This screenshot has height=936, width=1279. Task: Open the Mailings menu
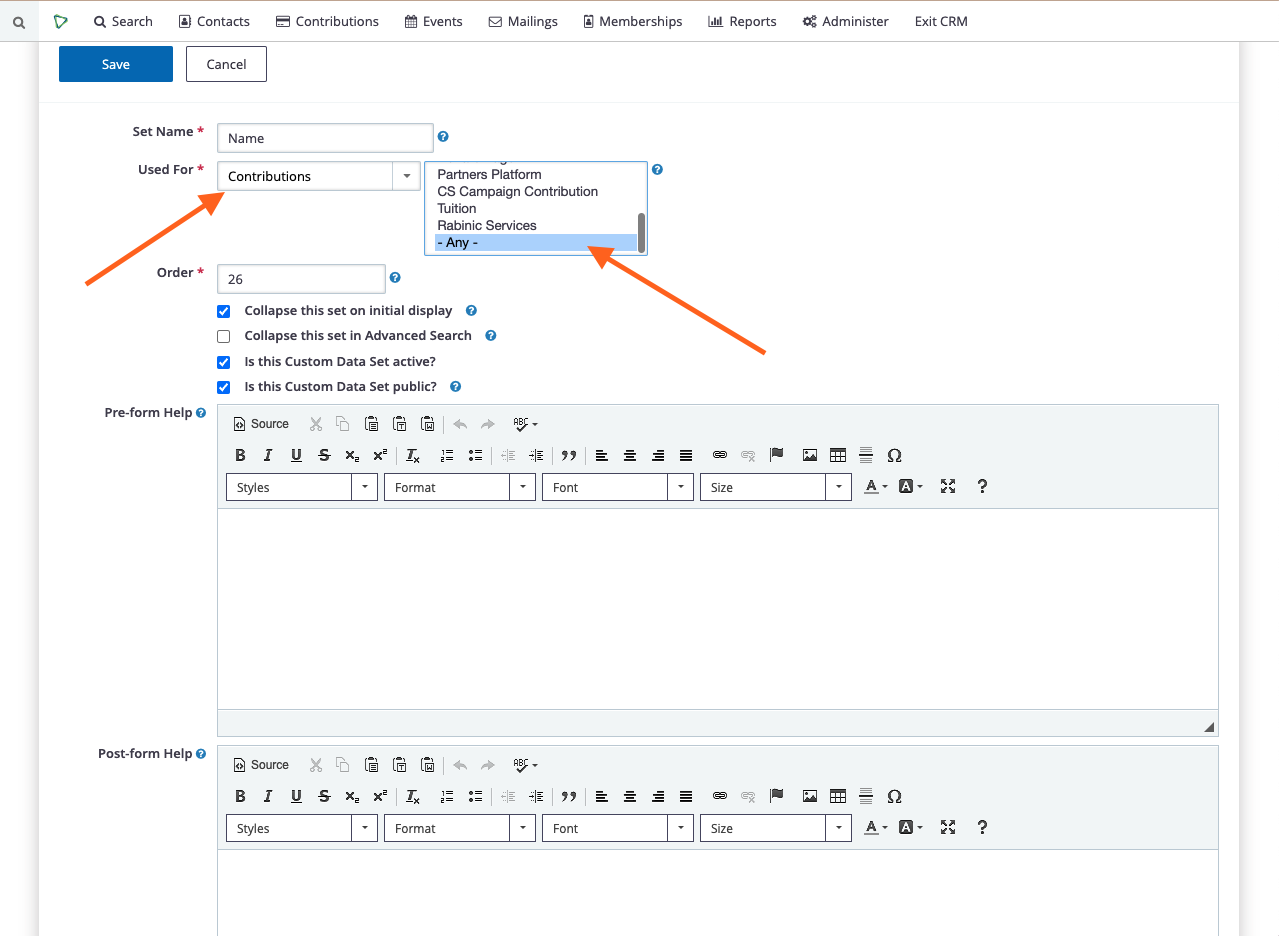(523, 21)
